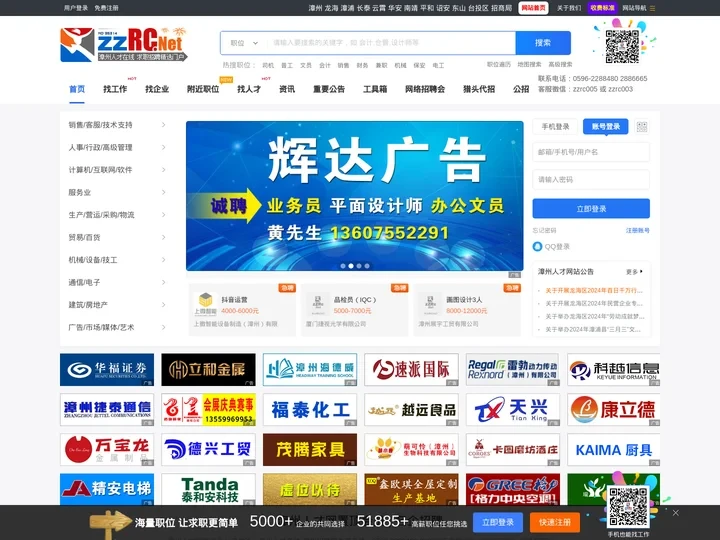The image size is (720, 540).
Task: Click the 康立德 advertiser logo
Action: pos(614,410)
